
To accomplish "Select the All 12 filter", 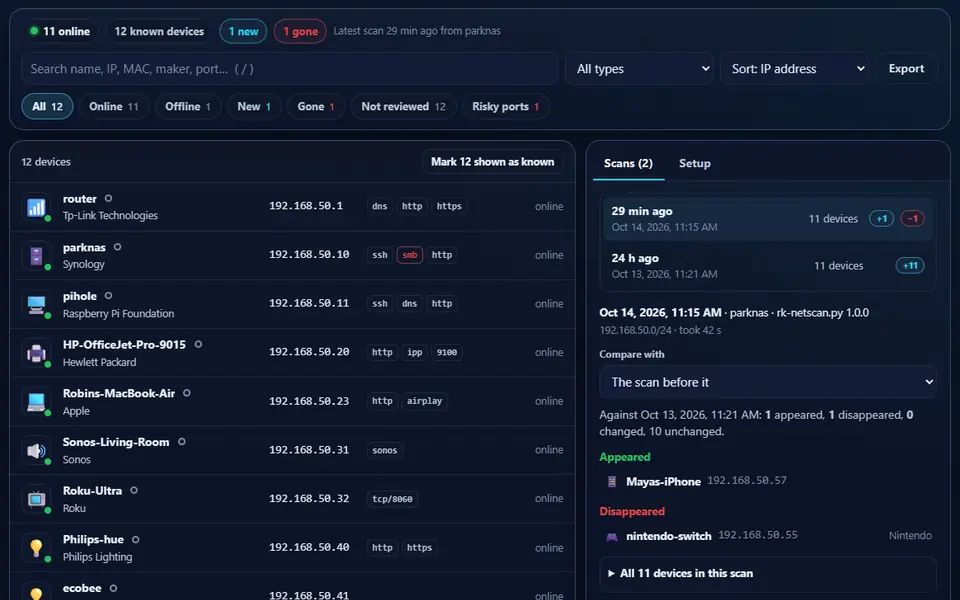I will (47, 107).
